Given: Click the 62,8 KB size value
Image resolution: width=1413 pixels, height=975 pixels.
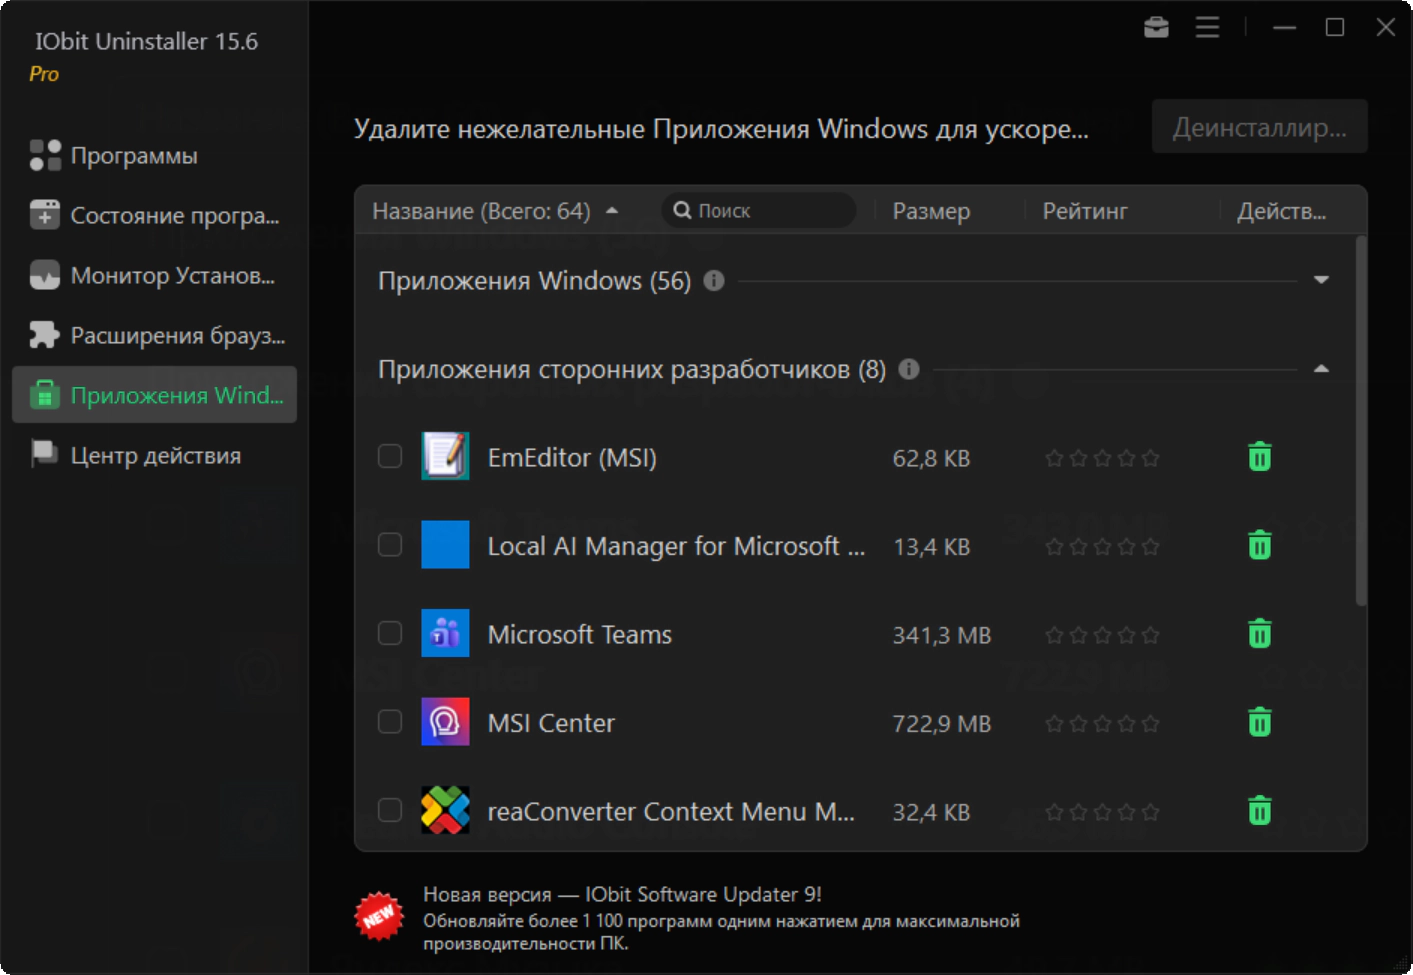Looking at the screenshot, I should click(x=931, y=458).
